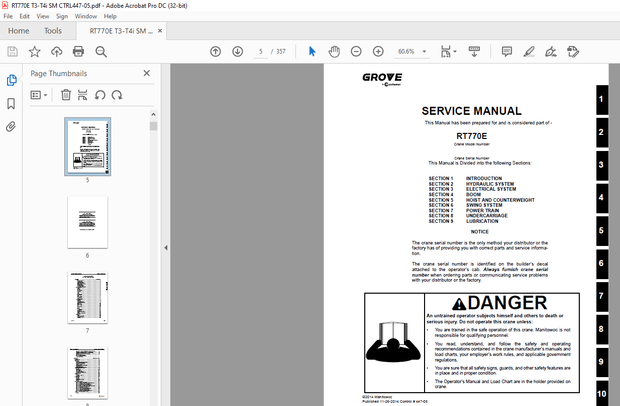Click thumbnails scroll up arrow

point(153,115)
